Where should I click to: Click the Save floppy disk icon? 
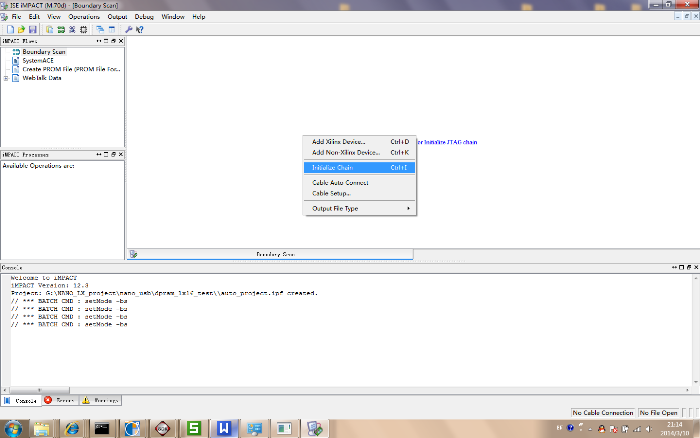[31, 30]
